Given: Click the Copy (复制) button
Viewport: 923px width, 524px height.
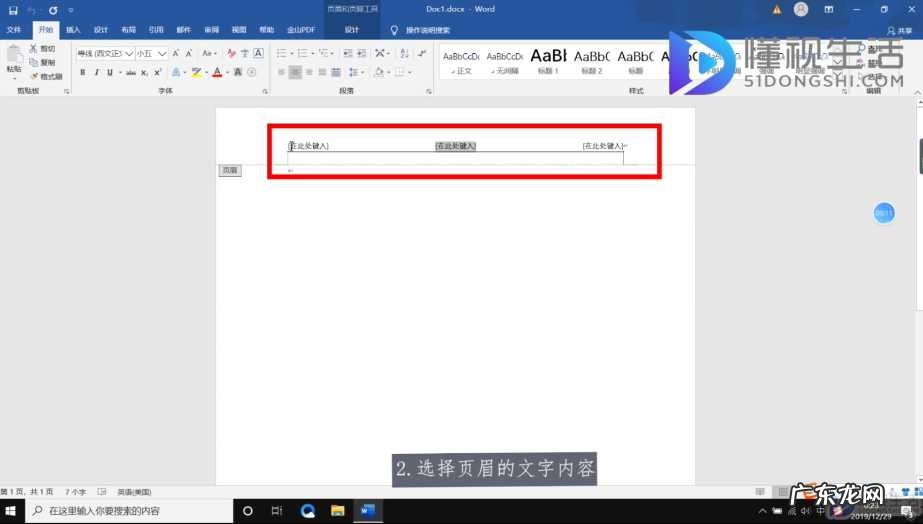Looking at the screenshot, I should point(43,62).
